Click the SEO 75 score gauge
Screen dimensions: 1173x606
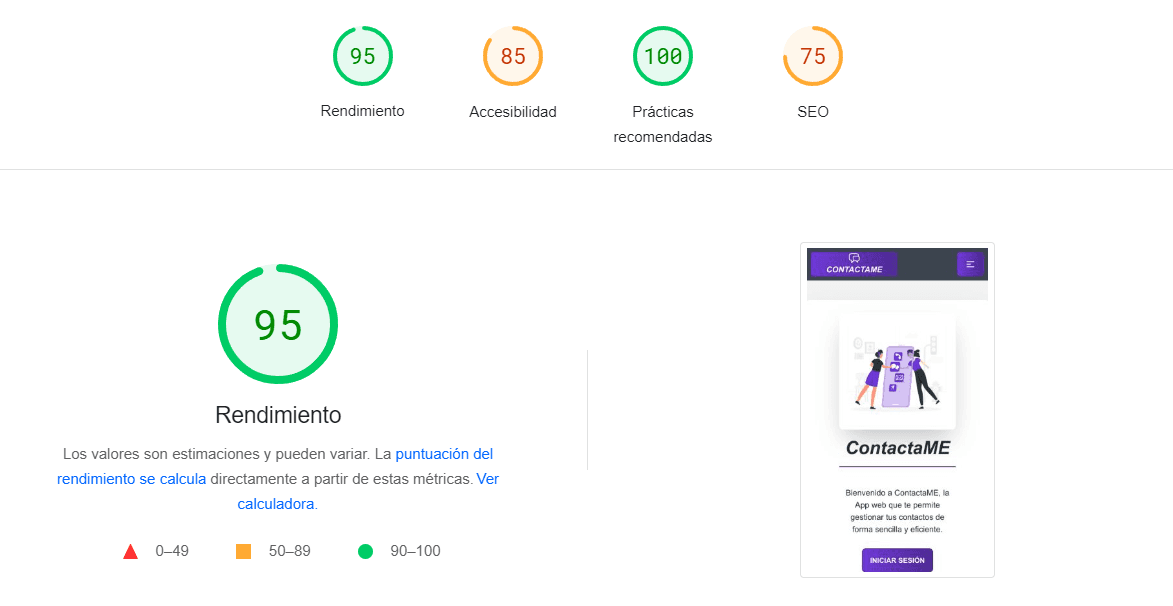tap(813, 56)
